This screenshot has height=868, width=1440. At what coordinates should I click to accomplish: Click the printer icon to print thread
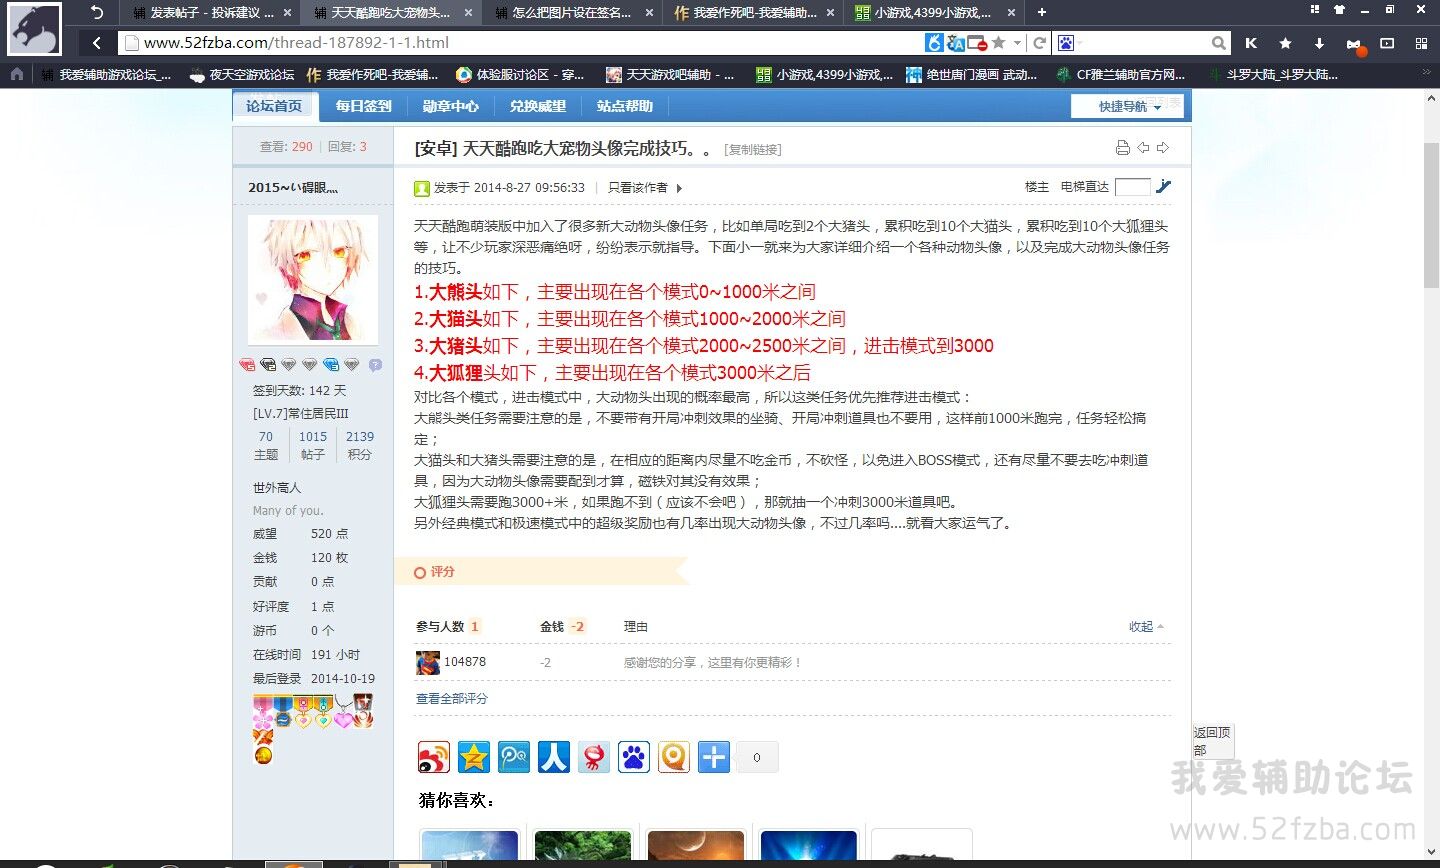pyautogui.click(x=1122, y=148)
